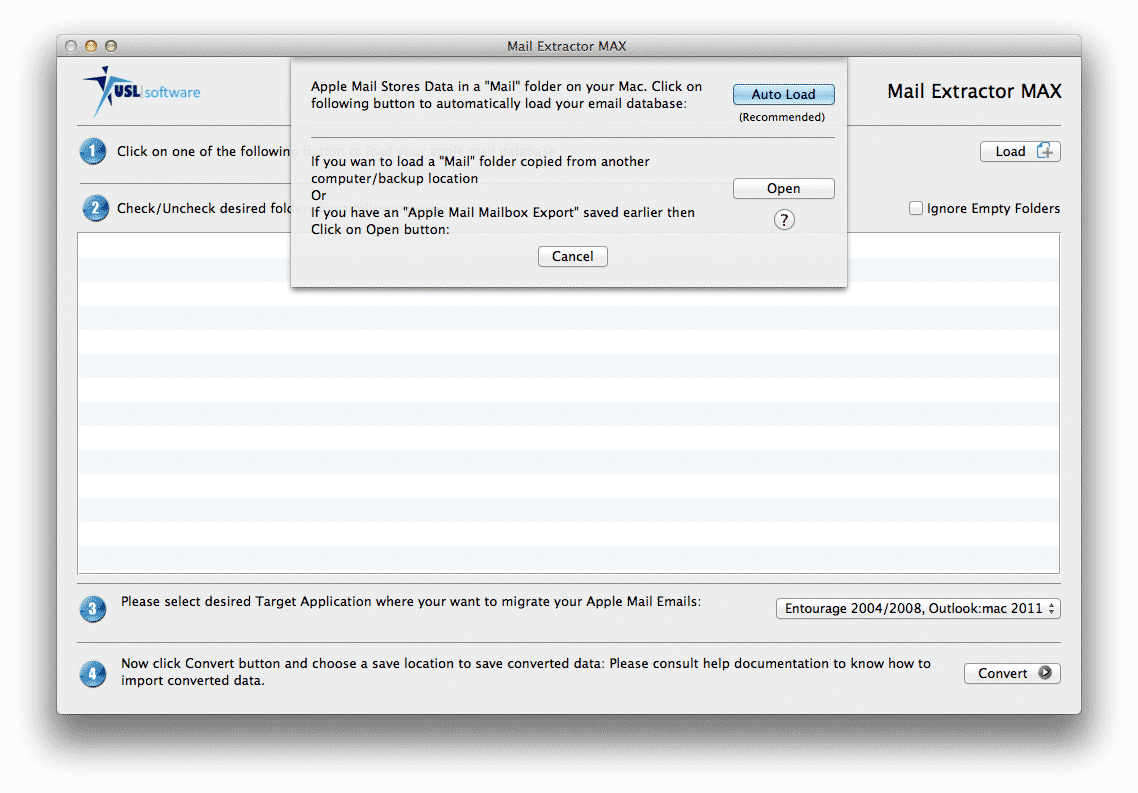Click the "(Recommended)" label under Auto Load
The image size is (1138, 793).
point(782,117)
